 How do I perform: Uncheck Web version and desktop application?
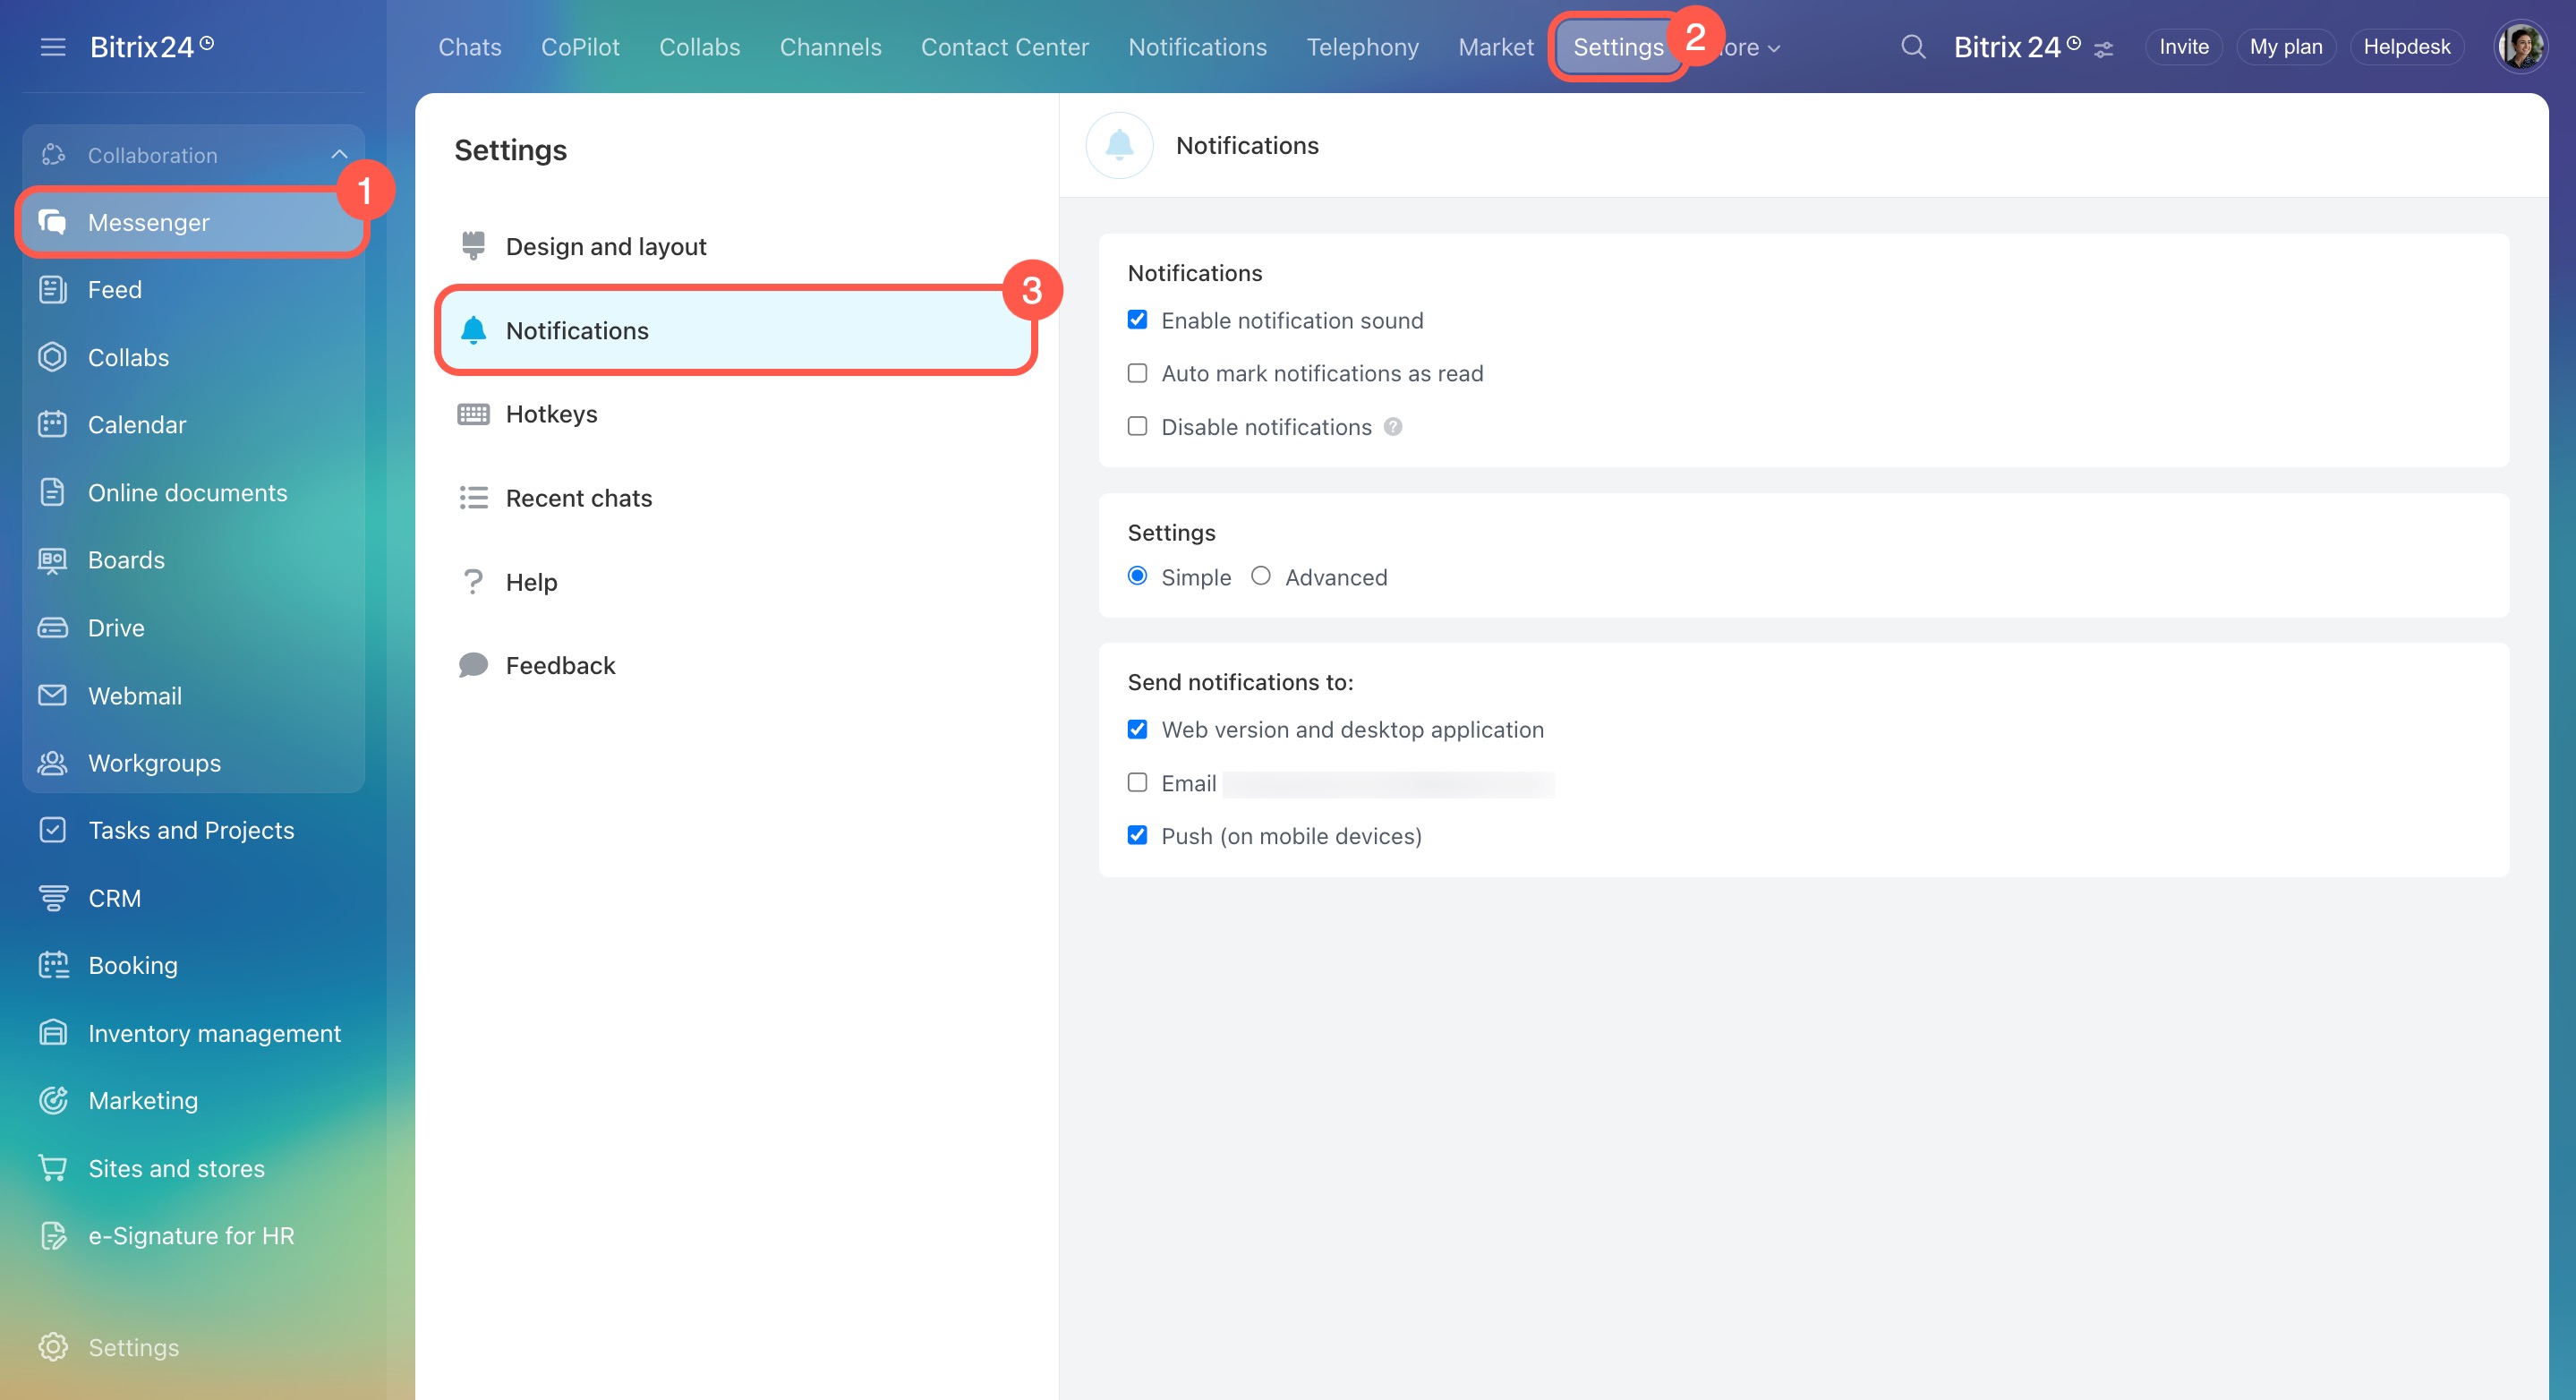[x=1137, y=729]
